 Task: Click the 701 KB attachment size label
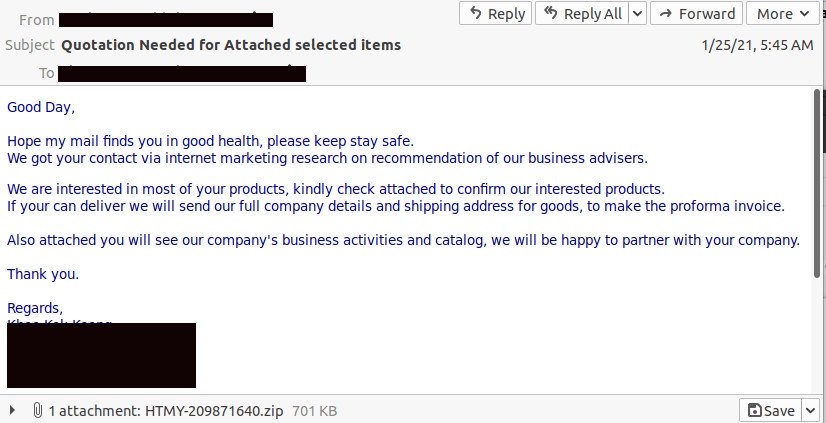315,410
